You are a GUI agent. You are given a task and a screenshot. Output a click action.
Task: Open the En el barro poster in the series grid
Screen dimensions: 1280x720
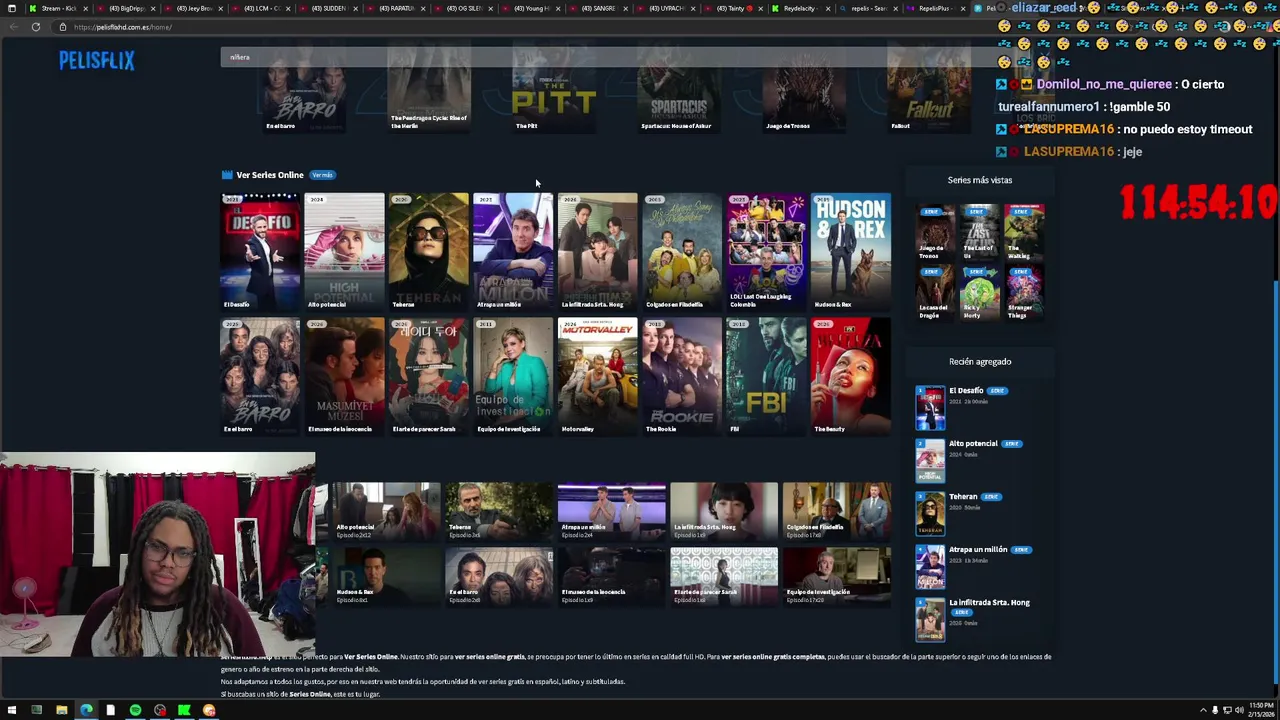(x=260, y=376)
